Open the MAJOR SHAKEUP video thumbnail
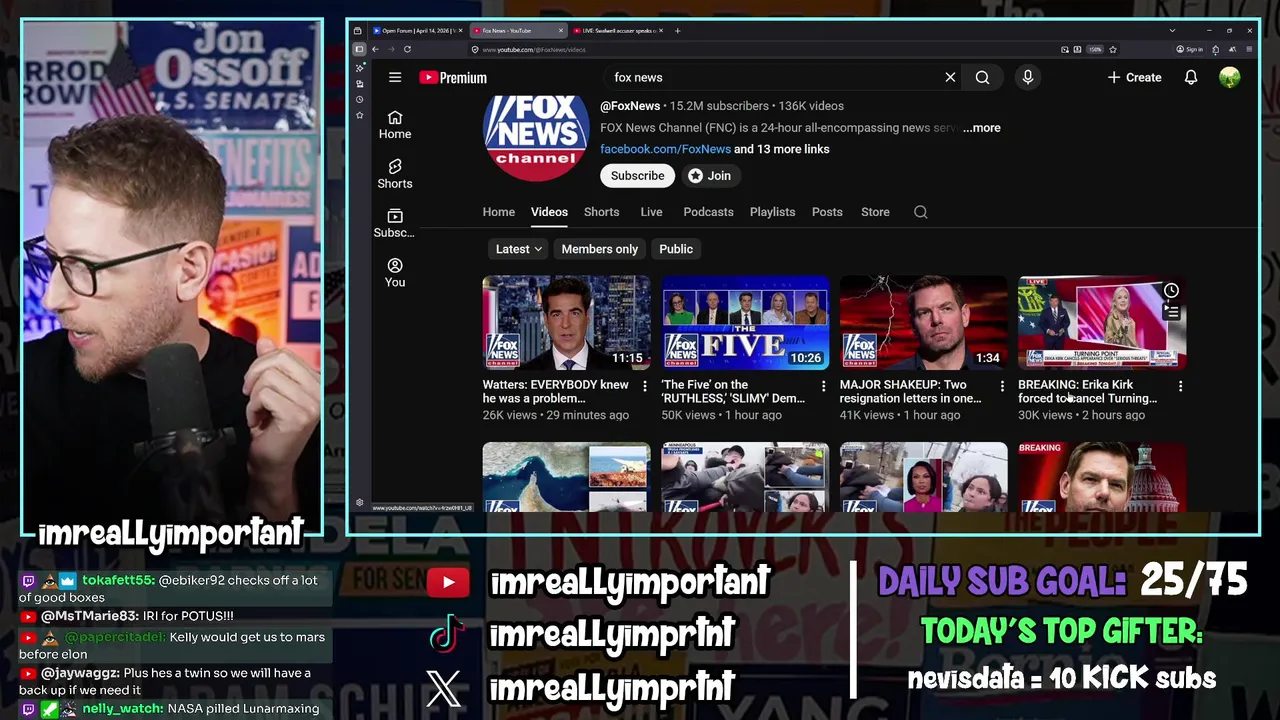The image size is (1280, 720). point(923,323)
